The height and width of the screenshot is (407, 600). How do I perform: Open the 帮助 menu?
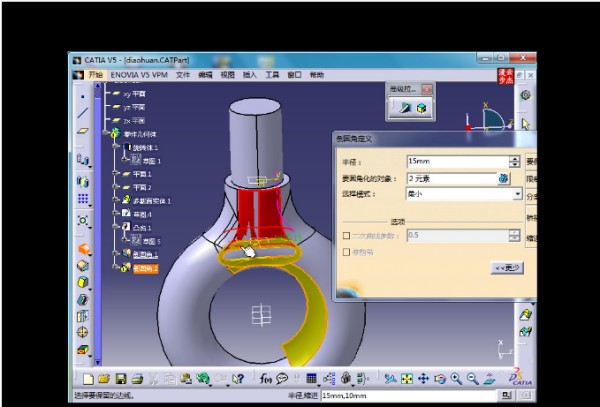click(316, 75)
